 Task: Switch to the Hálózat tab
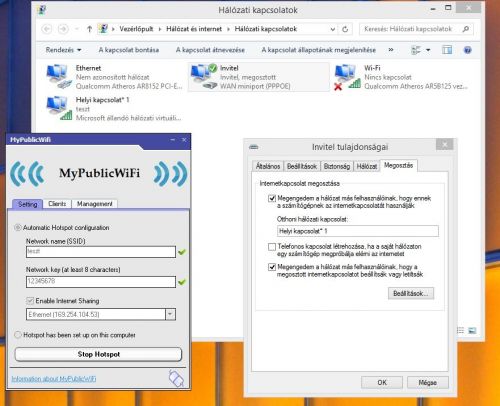(367, 166)
